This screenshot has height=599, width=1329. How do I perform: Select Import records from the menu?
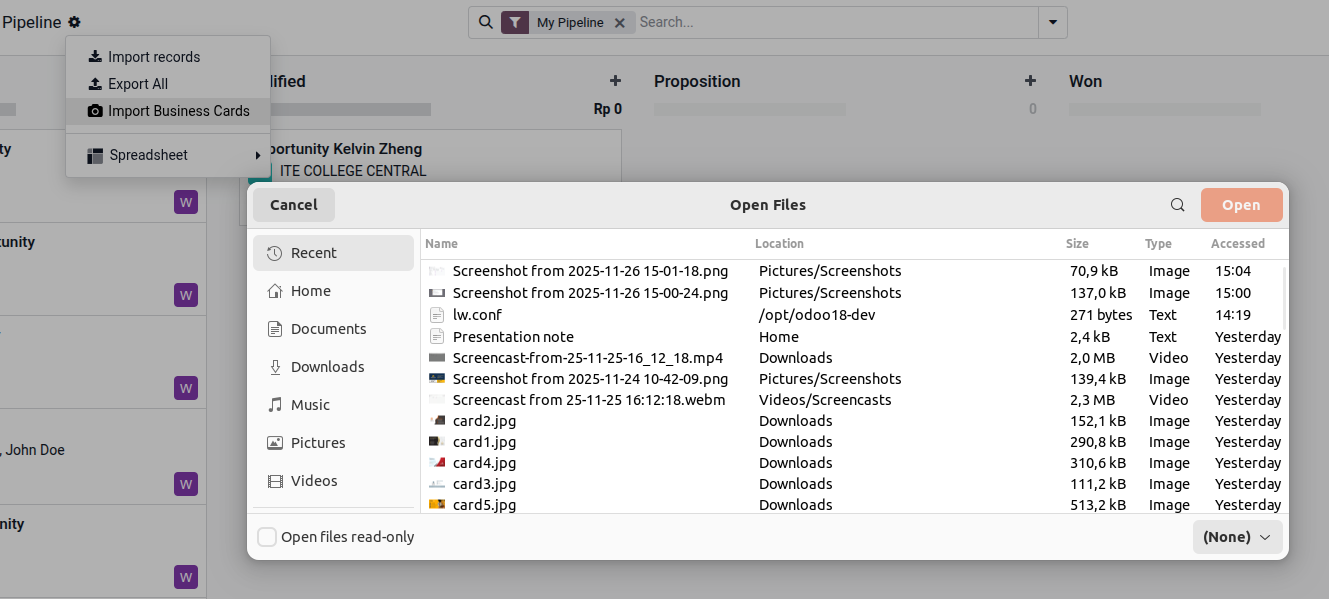(153, 57)
